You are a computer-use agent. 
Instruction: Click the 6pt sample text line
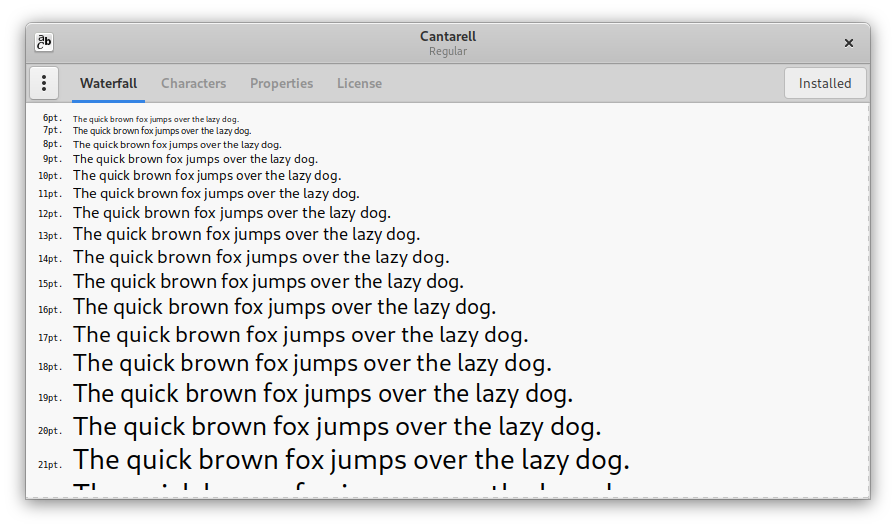pos(155,119)
